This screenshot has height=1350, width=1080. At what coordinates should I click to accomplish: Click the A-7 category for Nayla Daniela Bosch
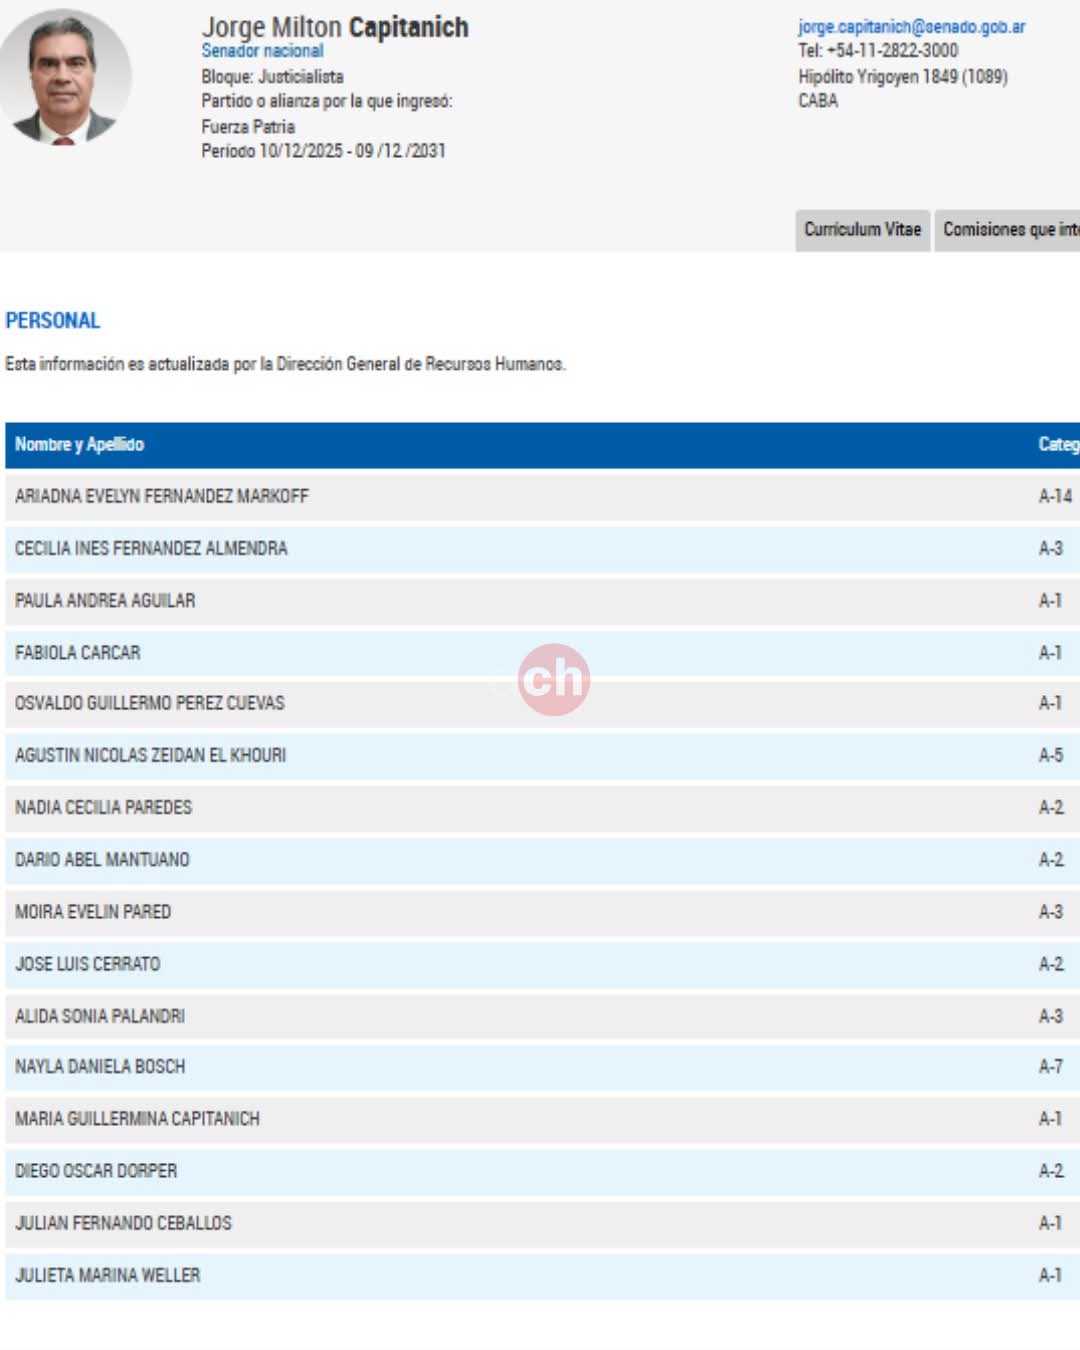click(1050, 1067)
